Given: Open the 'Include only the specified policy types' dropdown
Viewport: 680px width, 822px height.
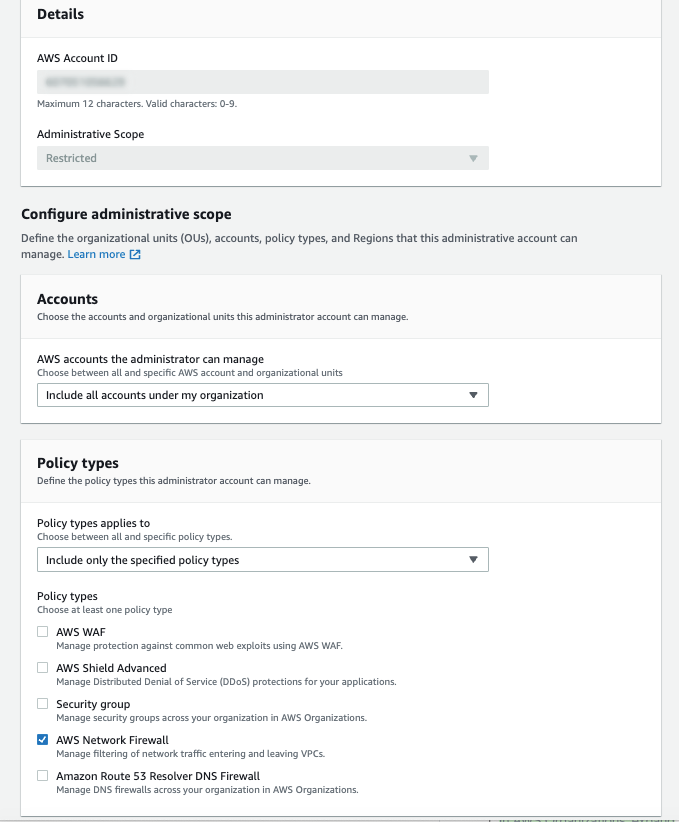Looking at the screenshot, I should pyautogui.click(x=263, y=559).
